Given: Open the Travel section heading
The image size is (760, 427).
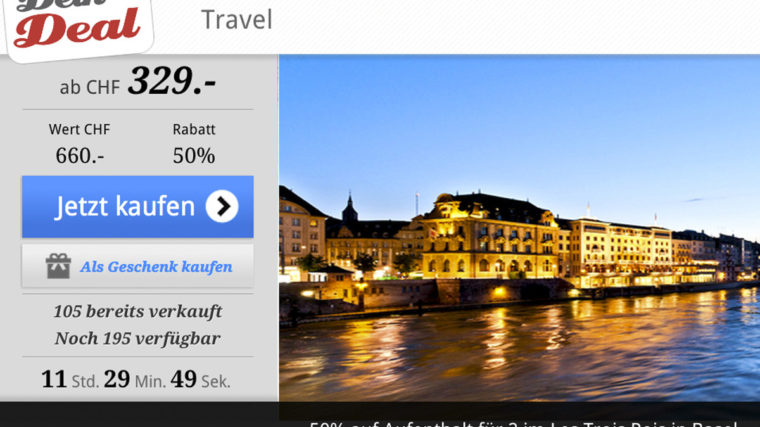Looking at the screenshot, I should tap(237, 20).
